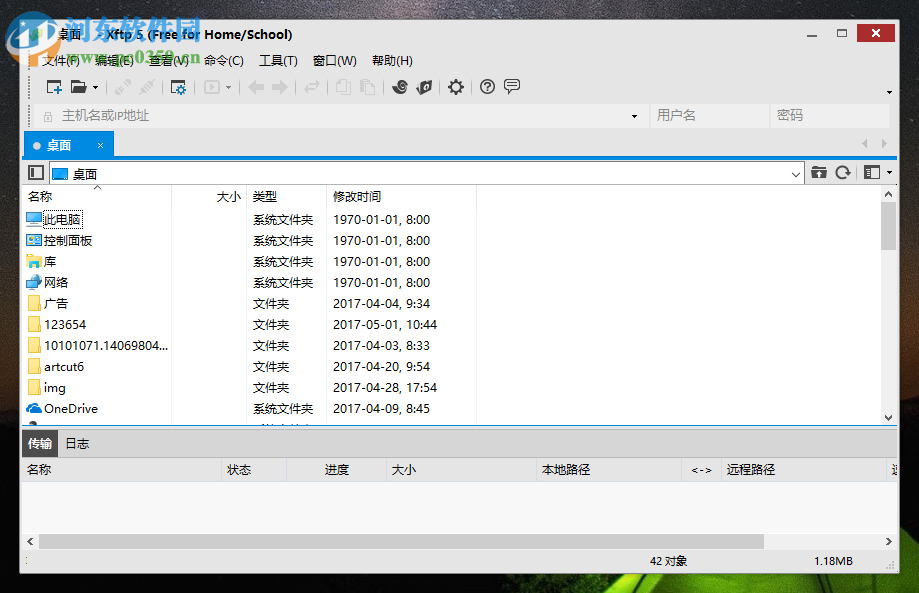Launch Xshell via its toolbar icon
This screenshot has width=919, height=593.
coord(401,87)
